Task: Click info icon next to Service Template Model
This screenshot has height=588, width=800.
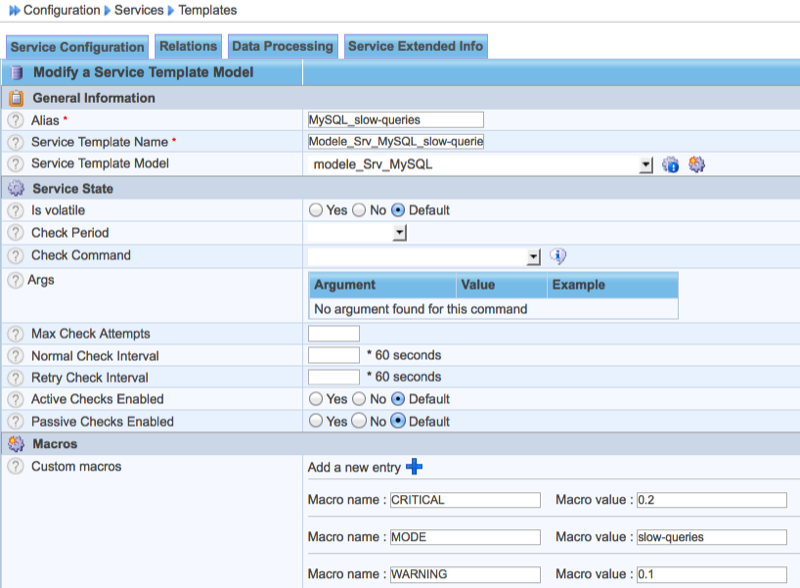Action: pos(671,164)
